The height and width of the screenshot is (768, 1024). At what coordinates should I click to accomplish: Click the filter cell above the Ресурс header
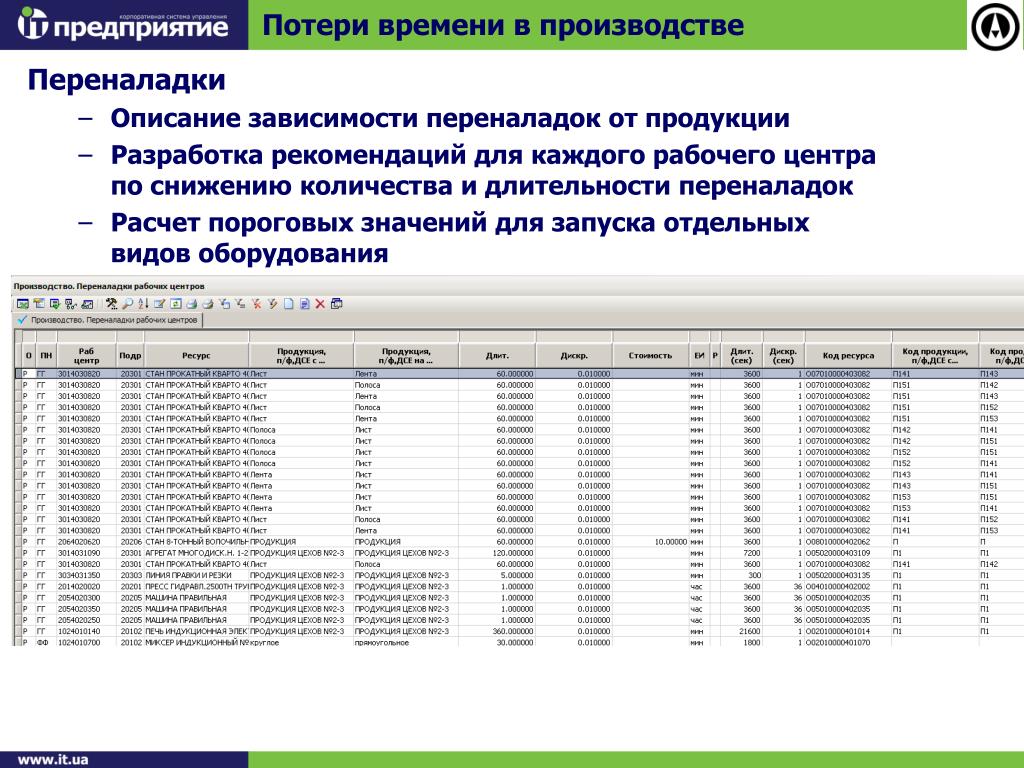(x=196, y=336)
